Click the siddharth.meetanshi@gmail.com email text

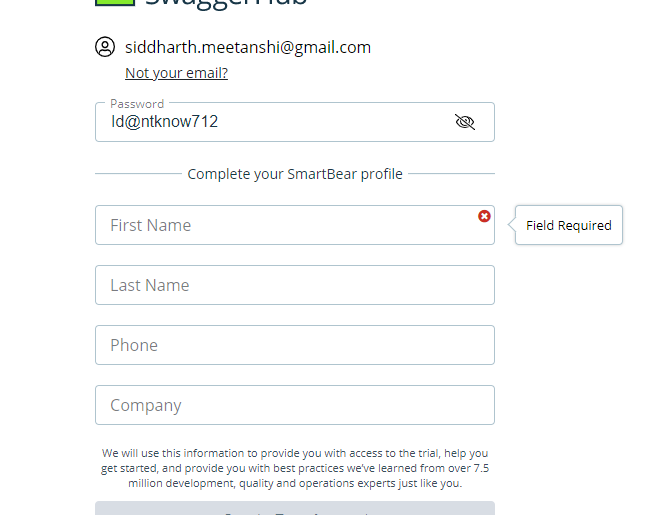248,47
